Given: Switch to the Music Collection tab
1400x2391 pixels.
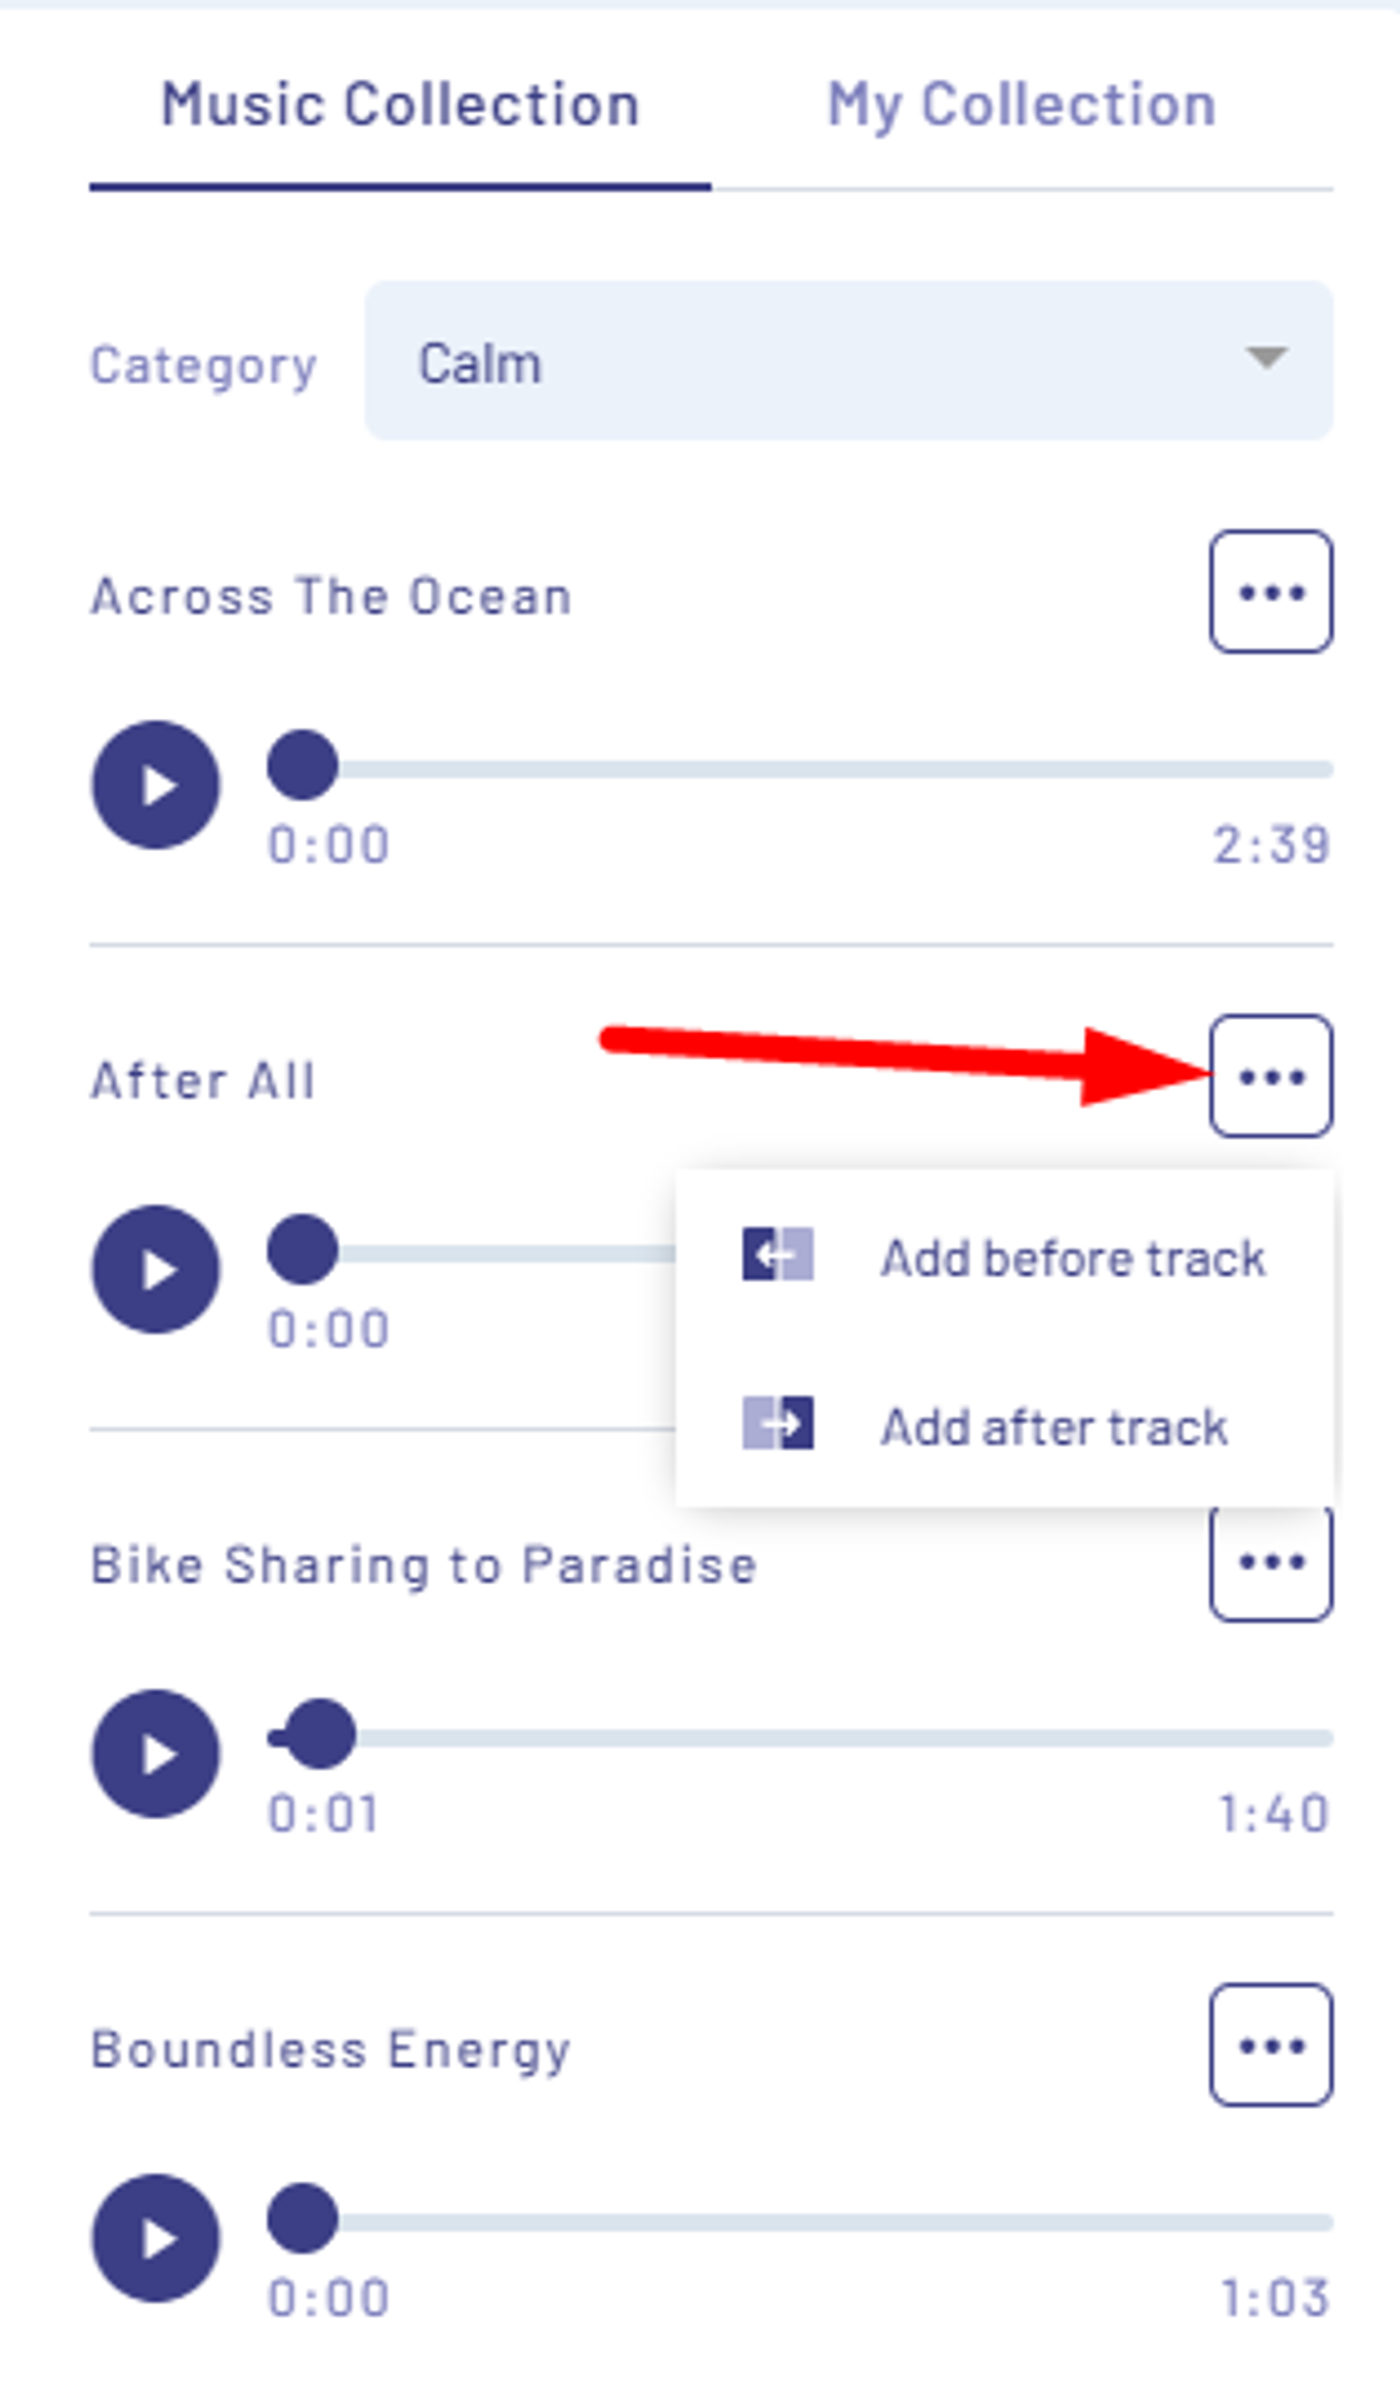Looking at the screenshot, I should click(400, 106).
